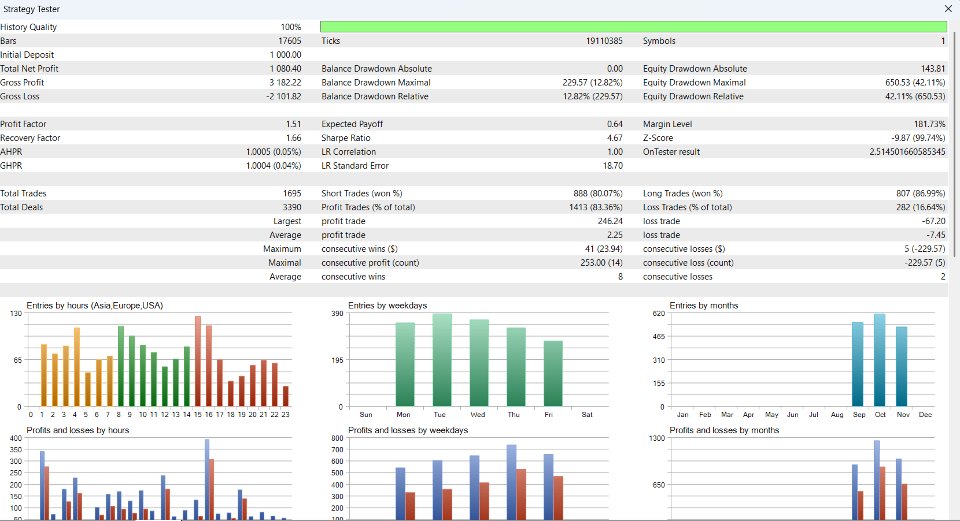Viewport: 960px width, 521px height.
Task: Click the Tue bar in Entries by weekdays
Action: point(442,361)
